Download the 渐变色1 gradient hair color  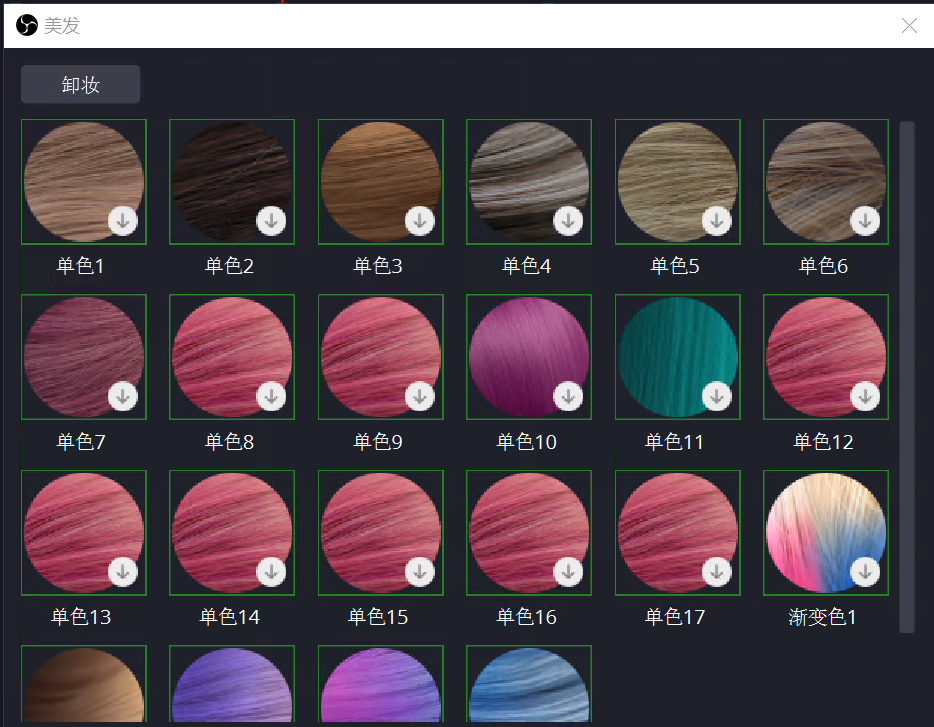tap(865, 572)
